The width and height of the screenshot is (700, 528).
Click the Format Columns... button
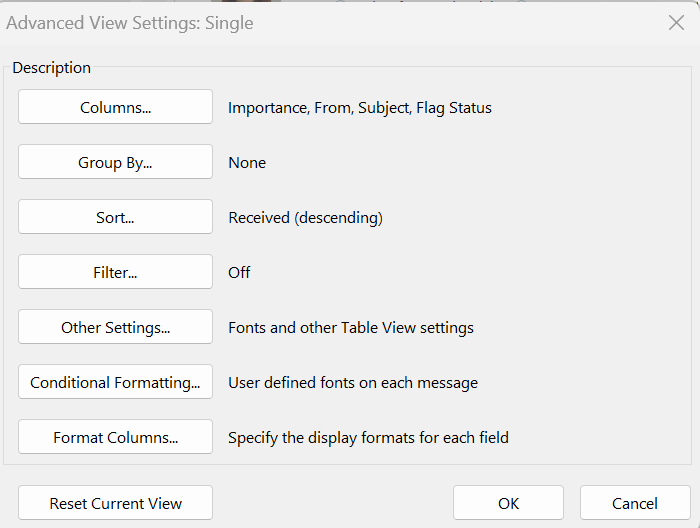(115, 437)
